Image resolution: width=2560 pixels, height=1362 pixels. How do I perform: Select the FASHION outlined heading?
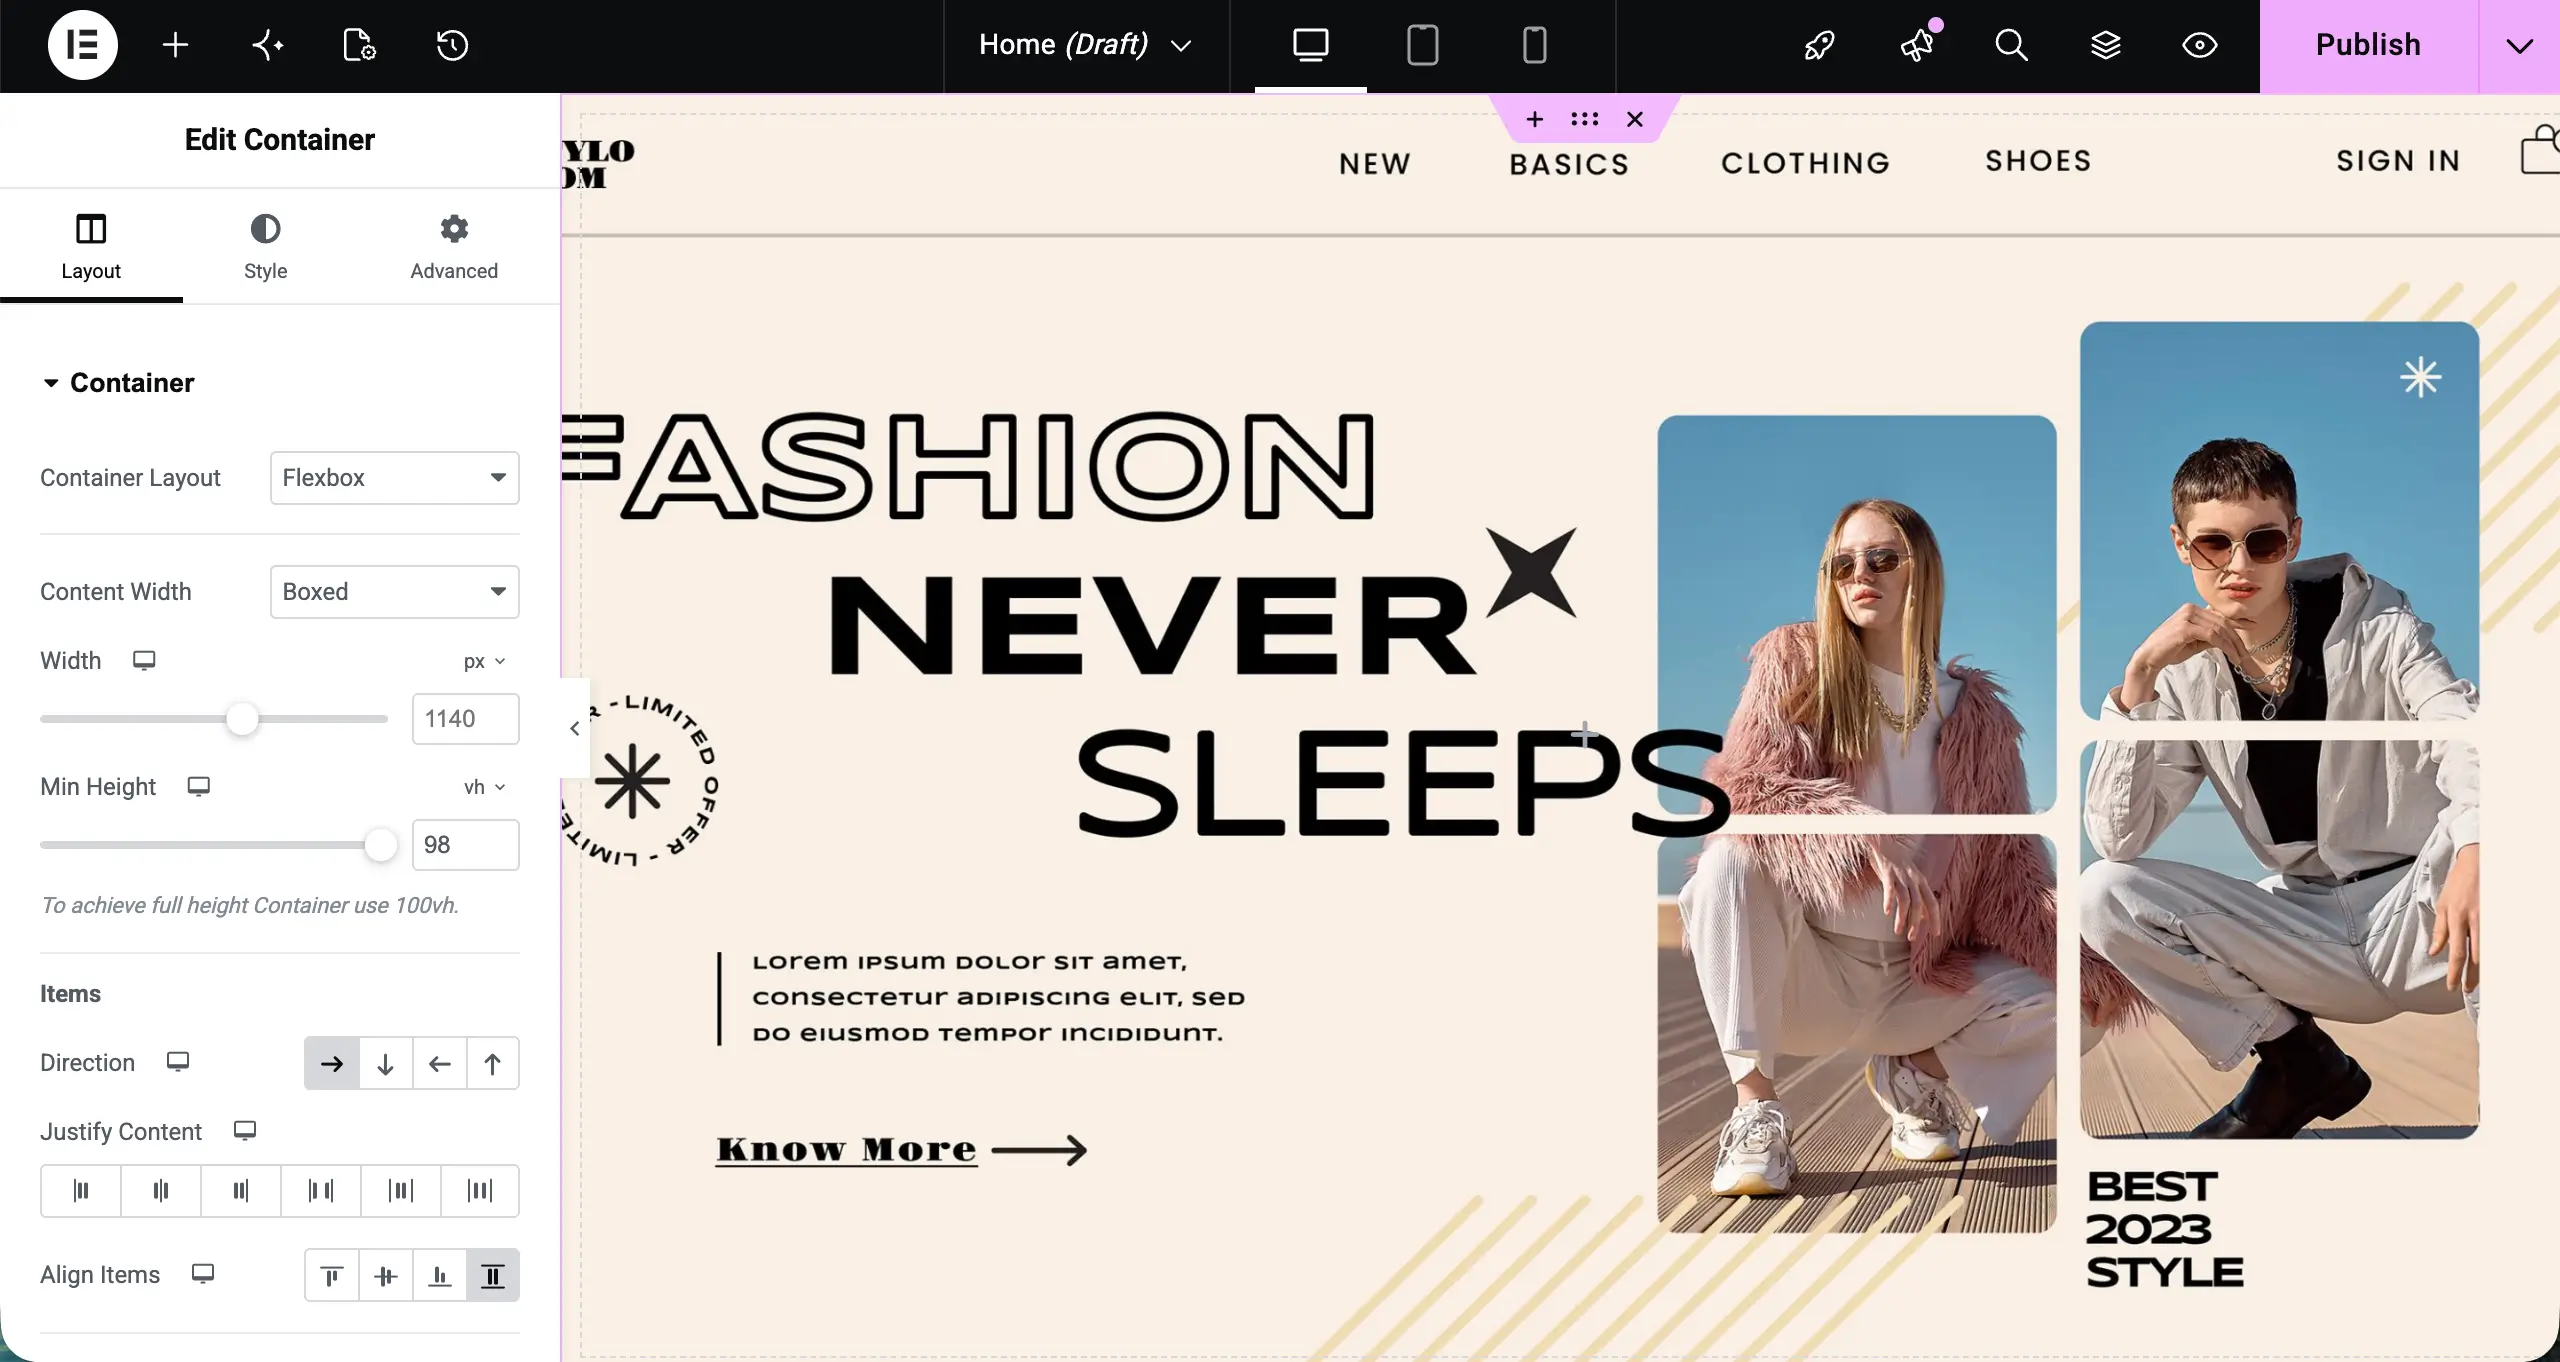pyautogui.click(x=969, y=466)
